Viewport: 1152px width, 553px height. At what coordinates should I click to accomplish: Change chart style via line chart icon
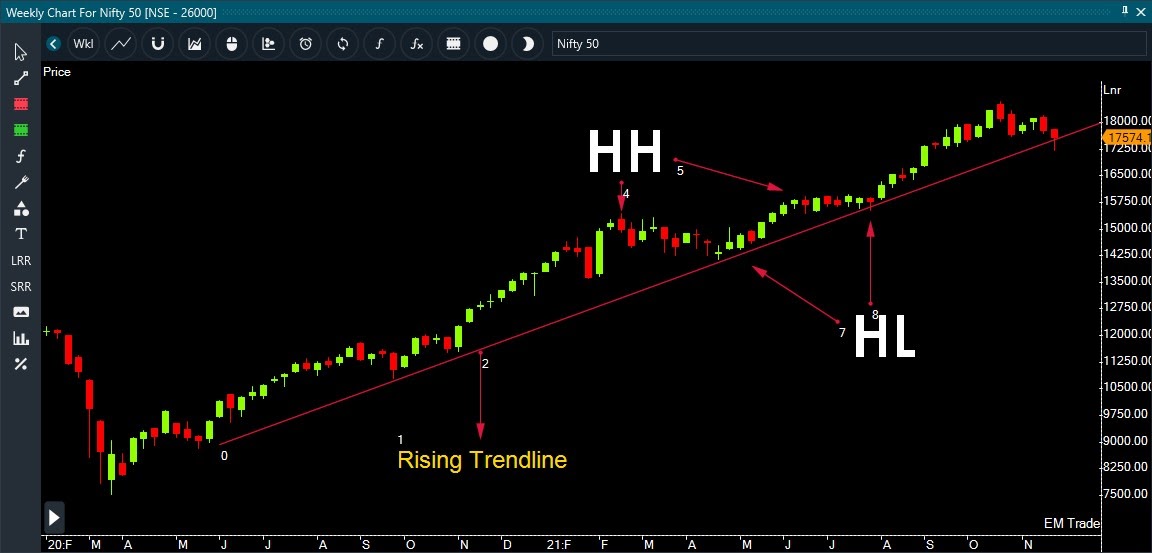(x=120, y=44)
